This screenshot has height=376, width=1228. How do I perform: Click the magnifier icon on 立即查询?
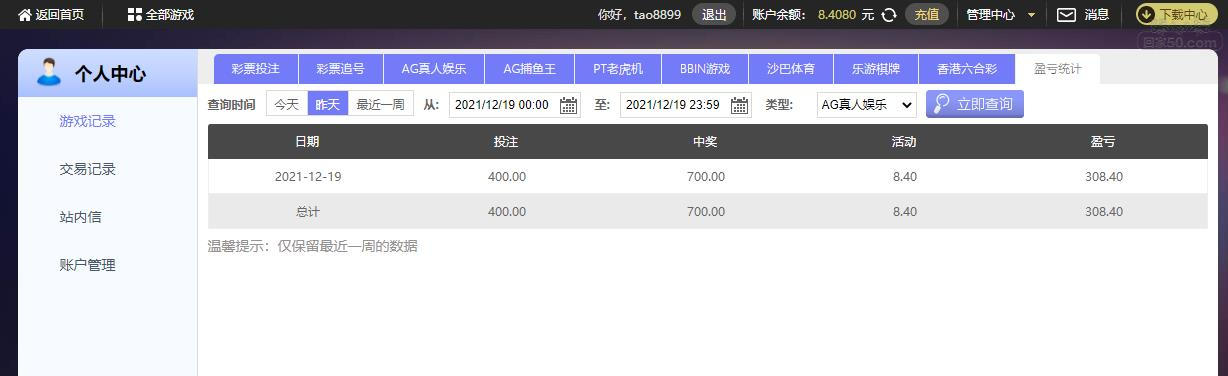click(x=942, y=104)
